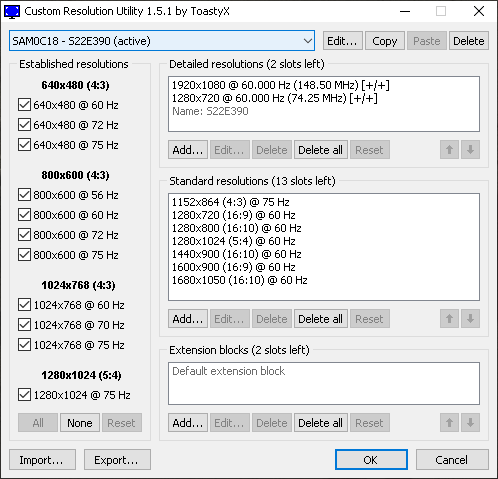Click the move up arrow for standard resolutions
This screenshot has height=479, width=498.
click(x=449, y=319)
